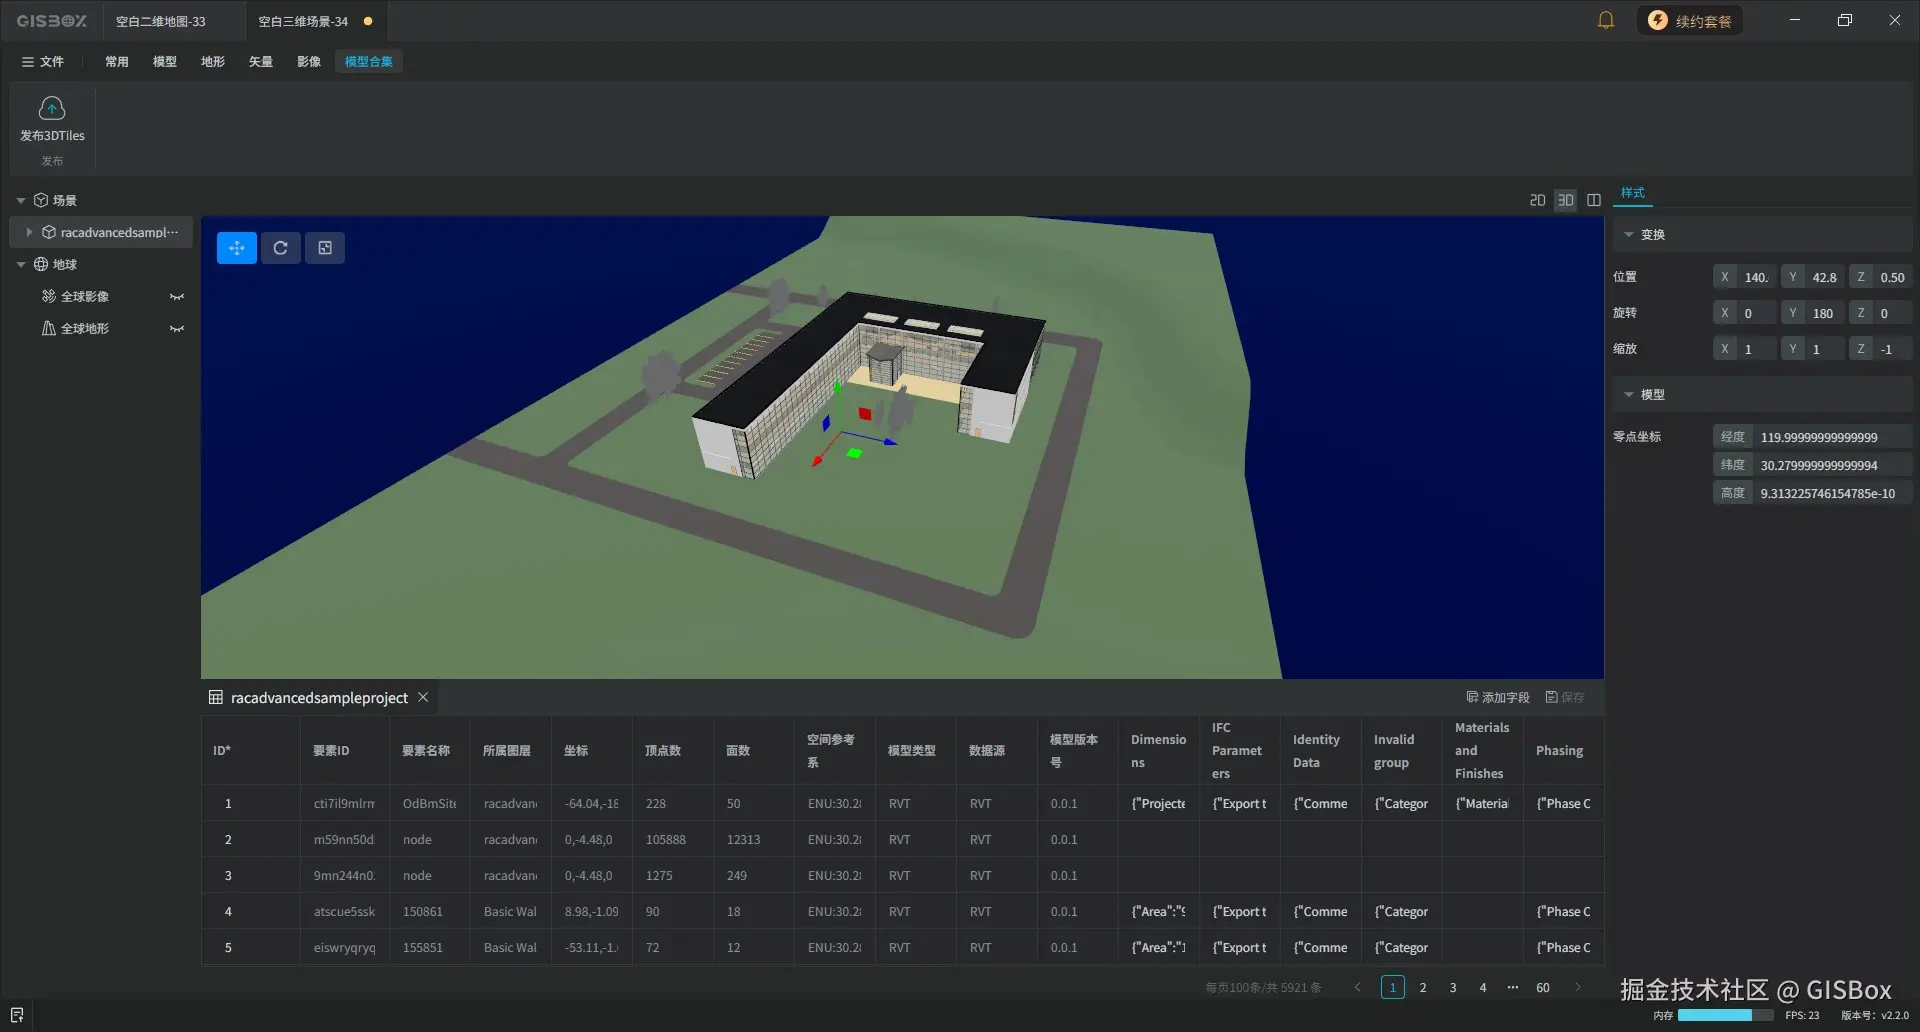Open the 影像 ribbon tab

click(x=309, y=62)
